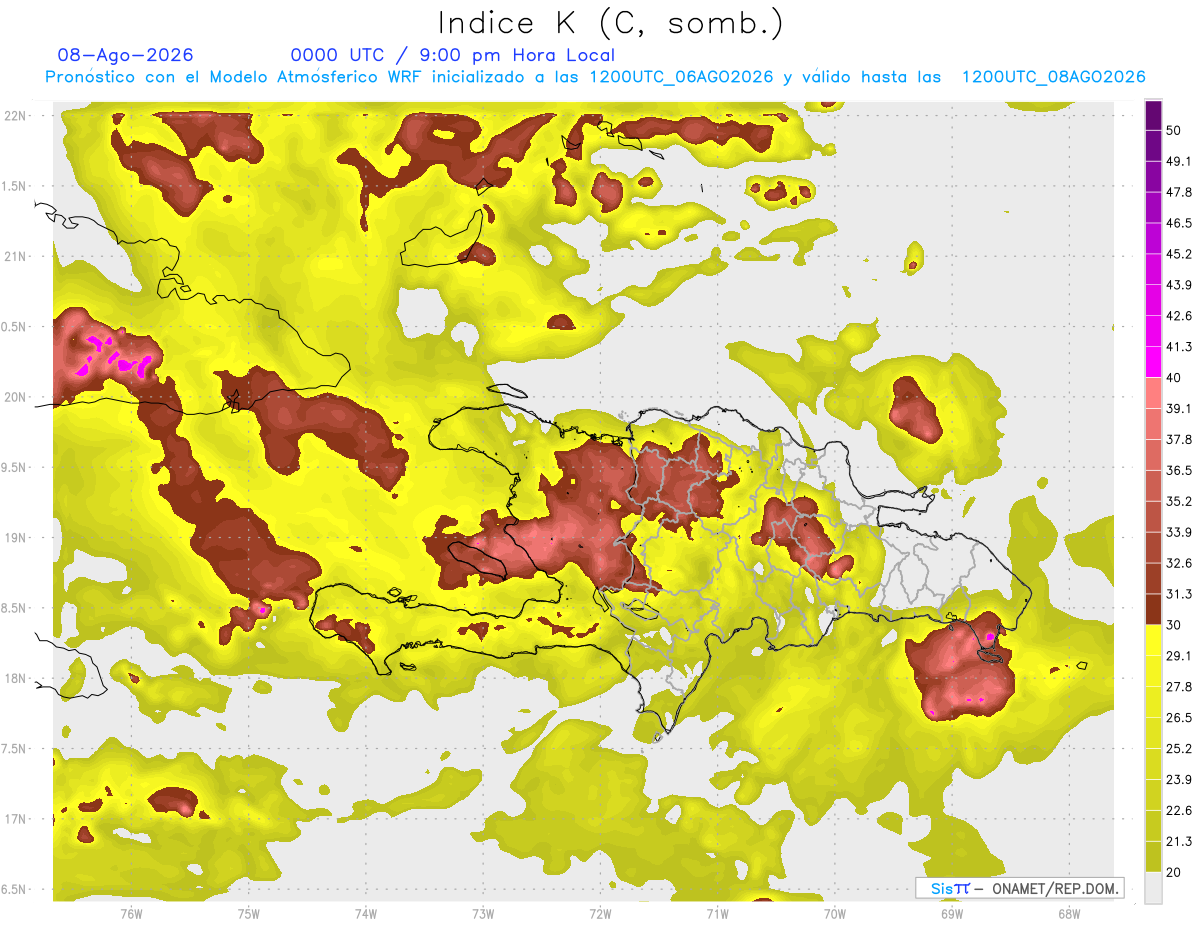Click the longitude label '76W'
The height and width of the screenshot is (927, 1200).
[x=132, y=914]
